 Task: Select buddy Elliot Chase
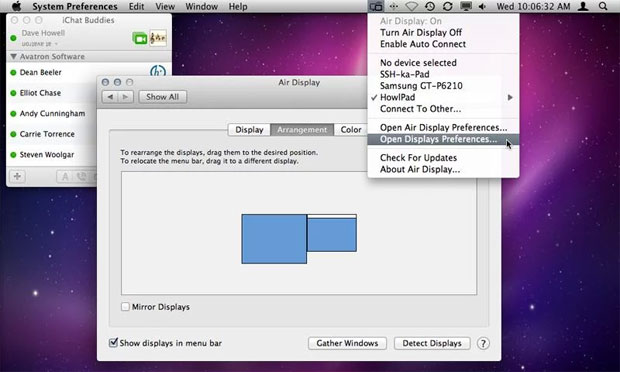(x=40, y=93)
